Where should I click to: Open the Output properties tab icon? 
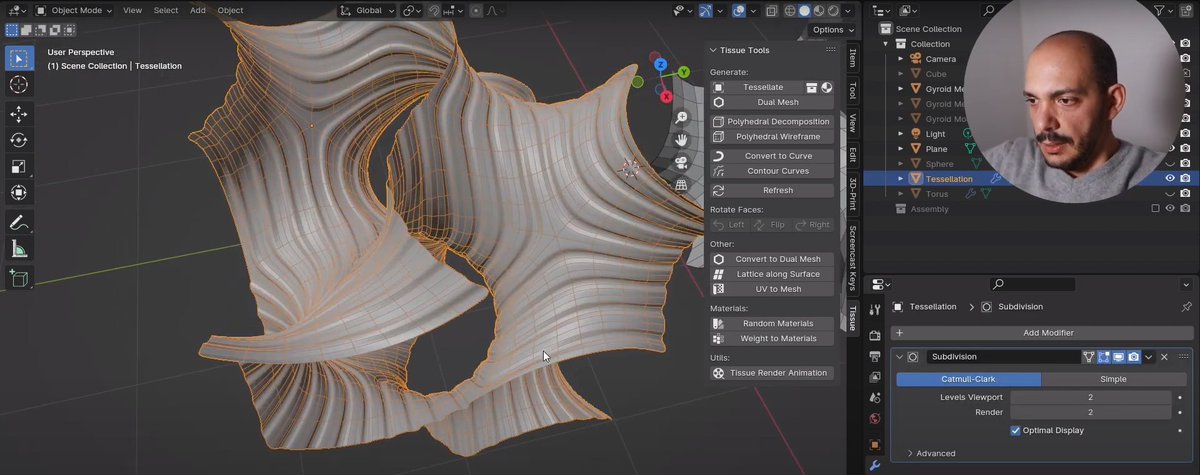875,356
